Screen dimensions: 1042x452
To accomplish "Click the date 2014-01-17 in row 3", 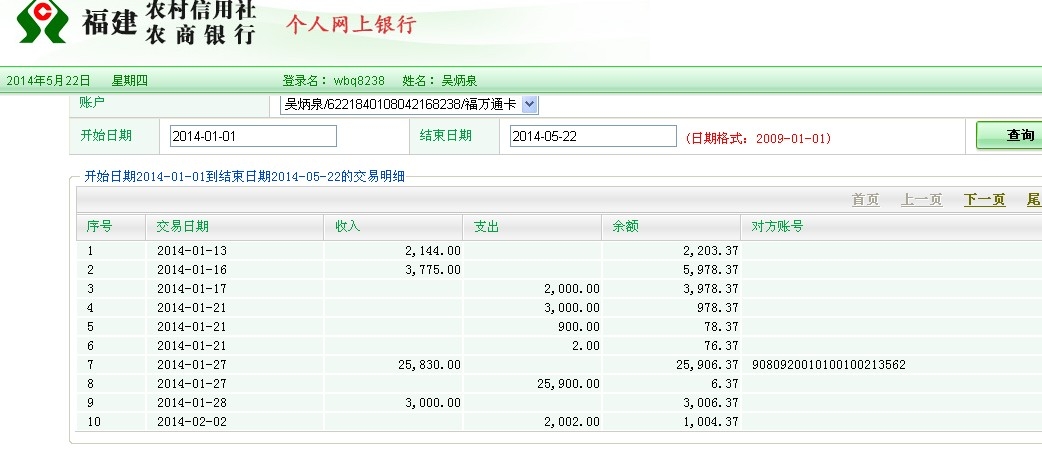I will click(191, 289).
